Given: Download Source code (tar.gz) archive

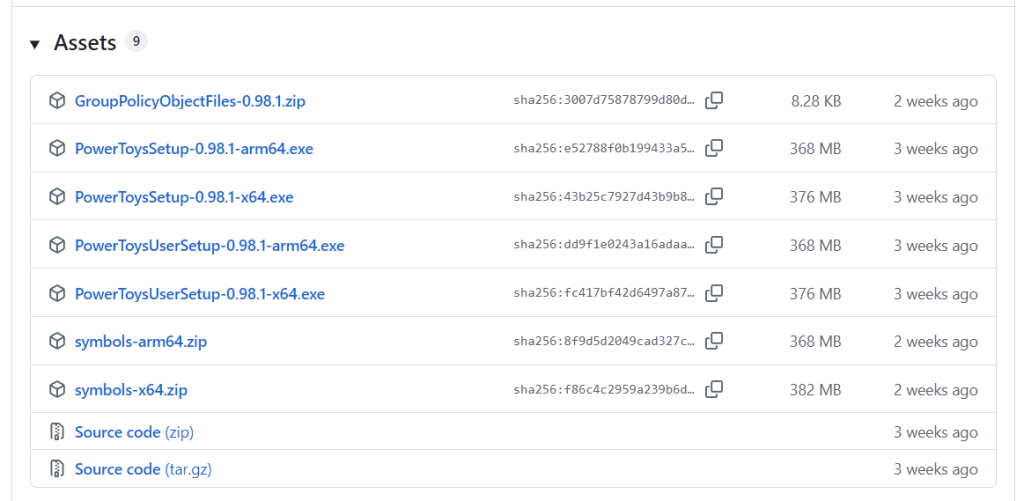Looking at the screenshot, I should [143, 469].
